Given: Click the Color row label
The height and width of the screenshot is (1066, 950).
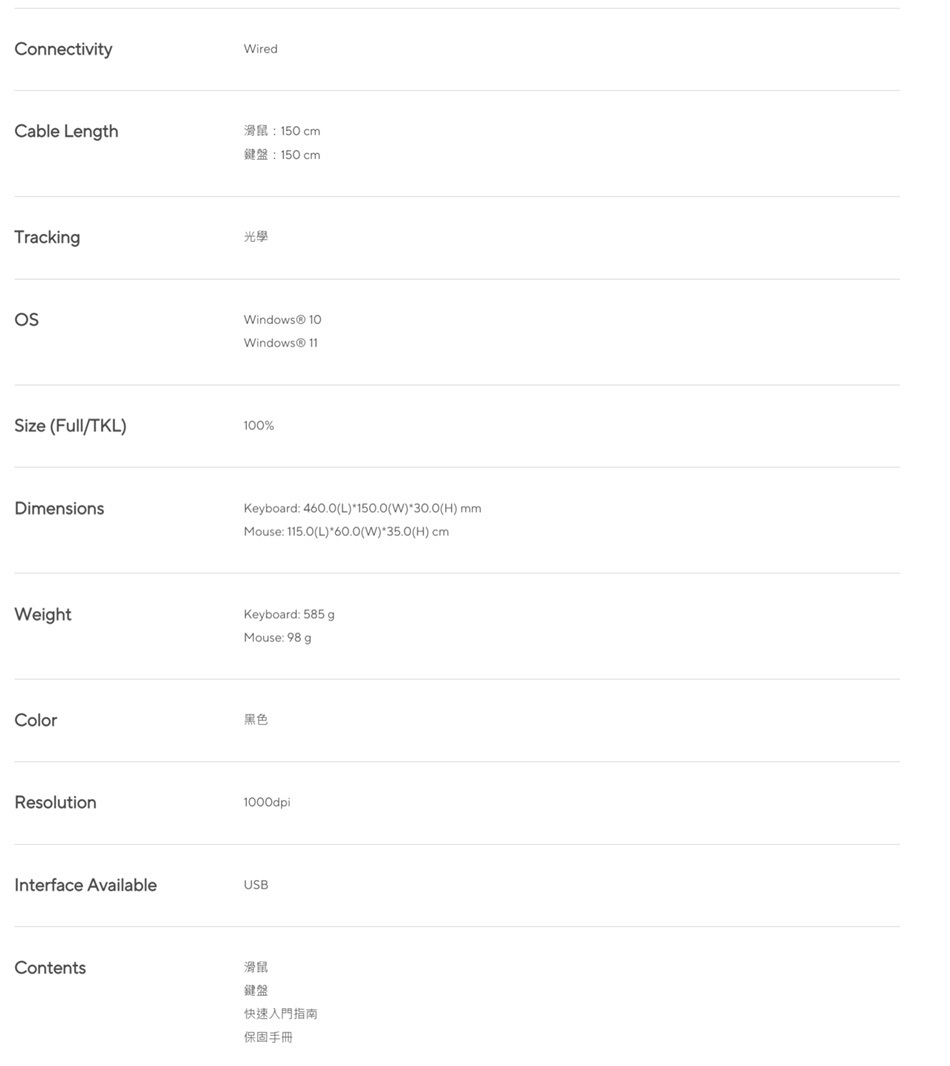Looking at the screenshot, I should (36, 720).
